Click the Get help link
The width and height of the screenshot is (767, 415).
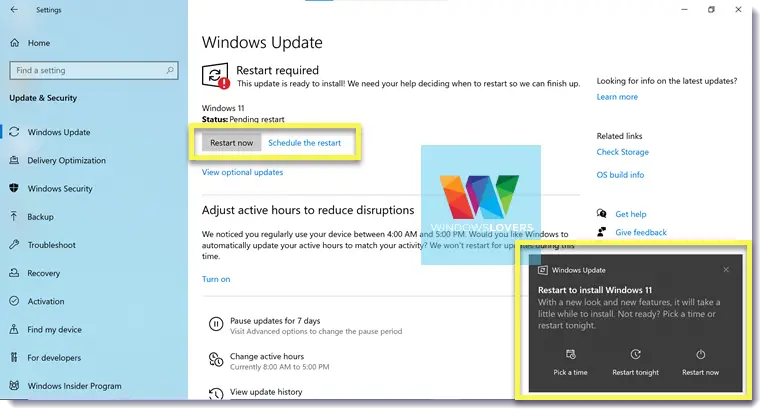click(x=631, y=214)
